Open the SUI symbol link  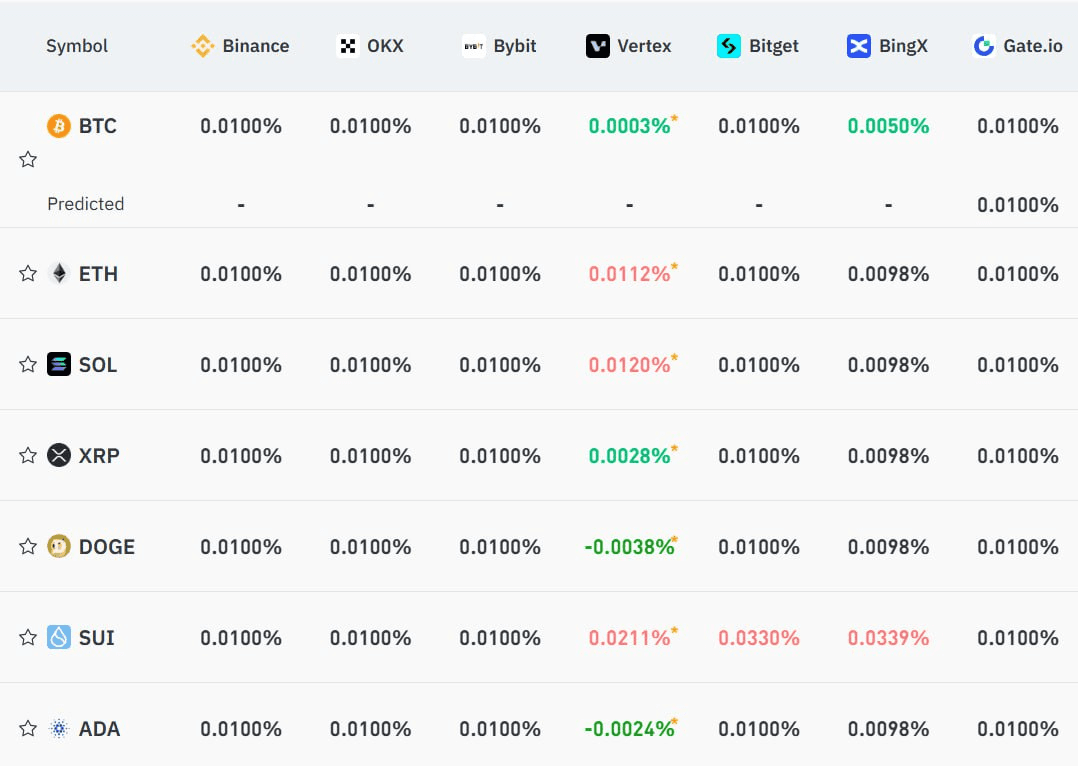[x=97, y=637]
